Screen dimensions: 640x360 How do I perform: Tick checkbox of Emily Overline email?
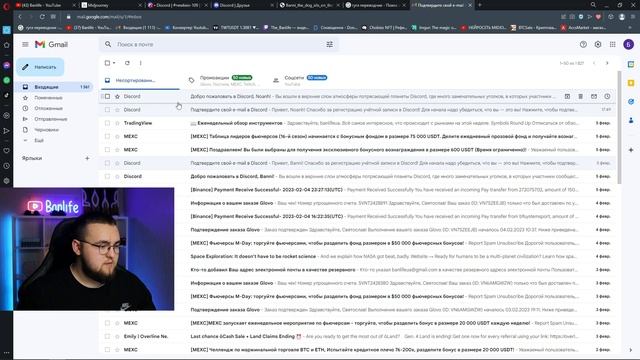(x=107, y=336)
